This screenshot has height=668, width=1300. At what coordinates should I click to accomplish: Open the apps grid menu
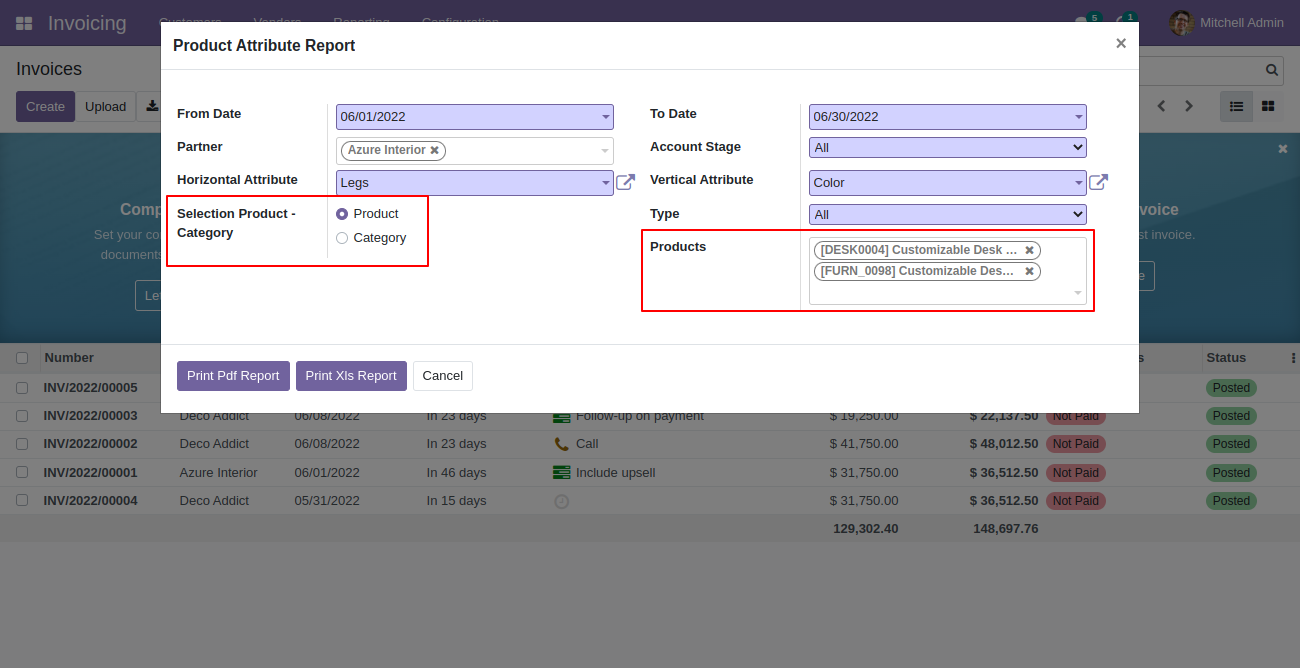(x=24, y=23)
